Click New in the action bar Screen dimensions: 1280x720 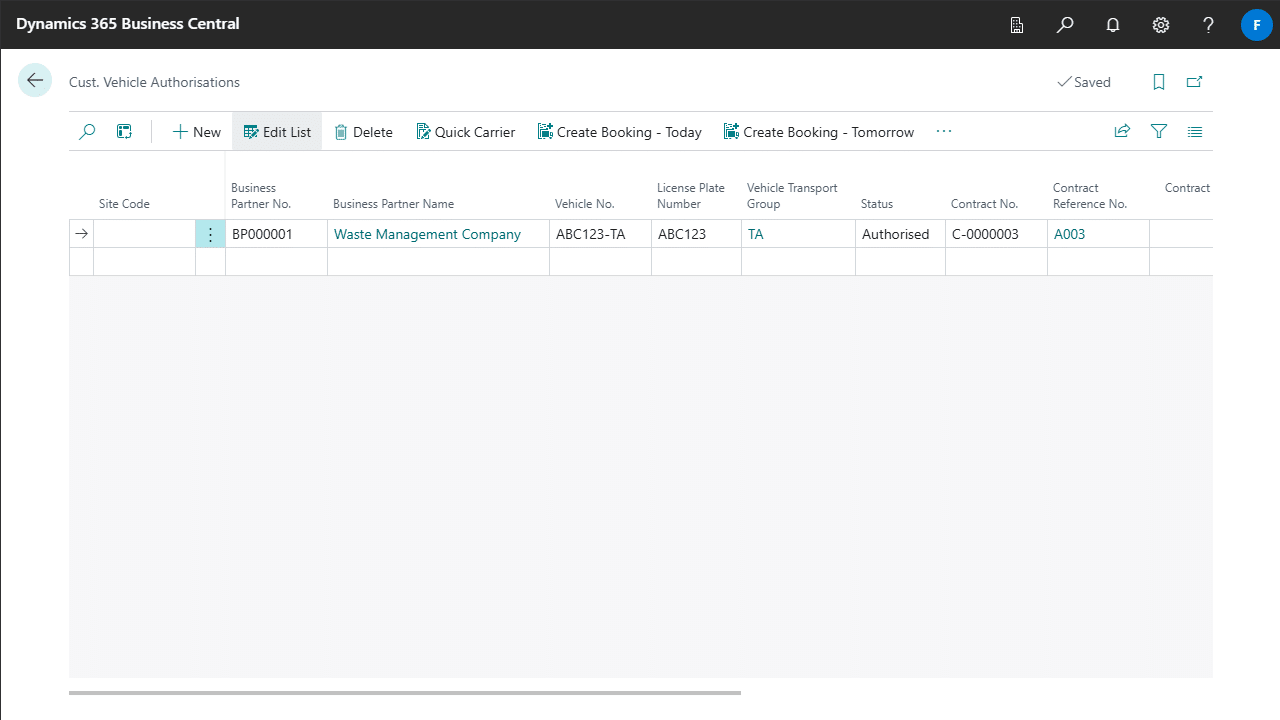click(196, 132)
